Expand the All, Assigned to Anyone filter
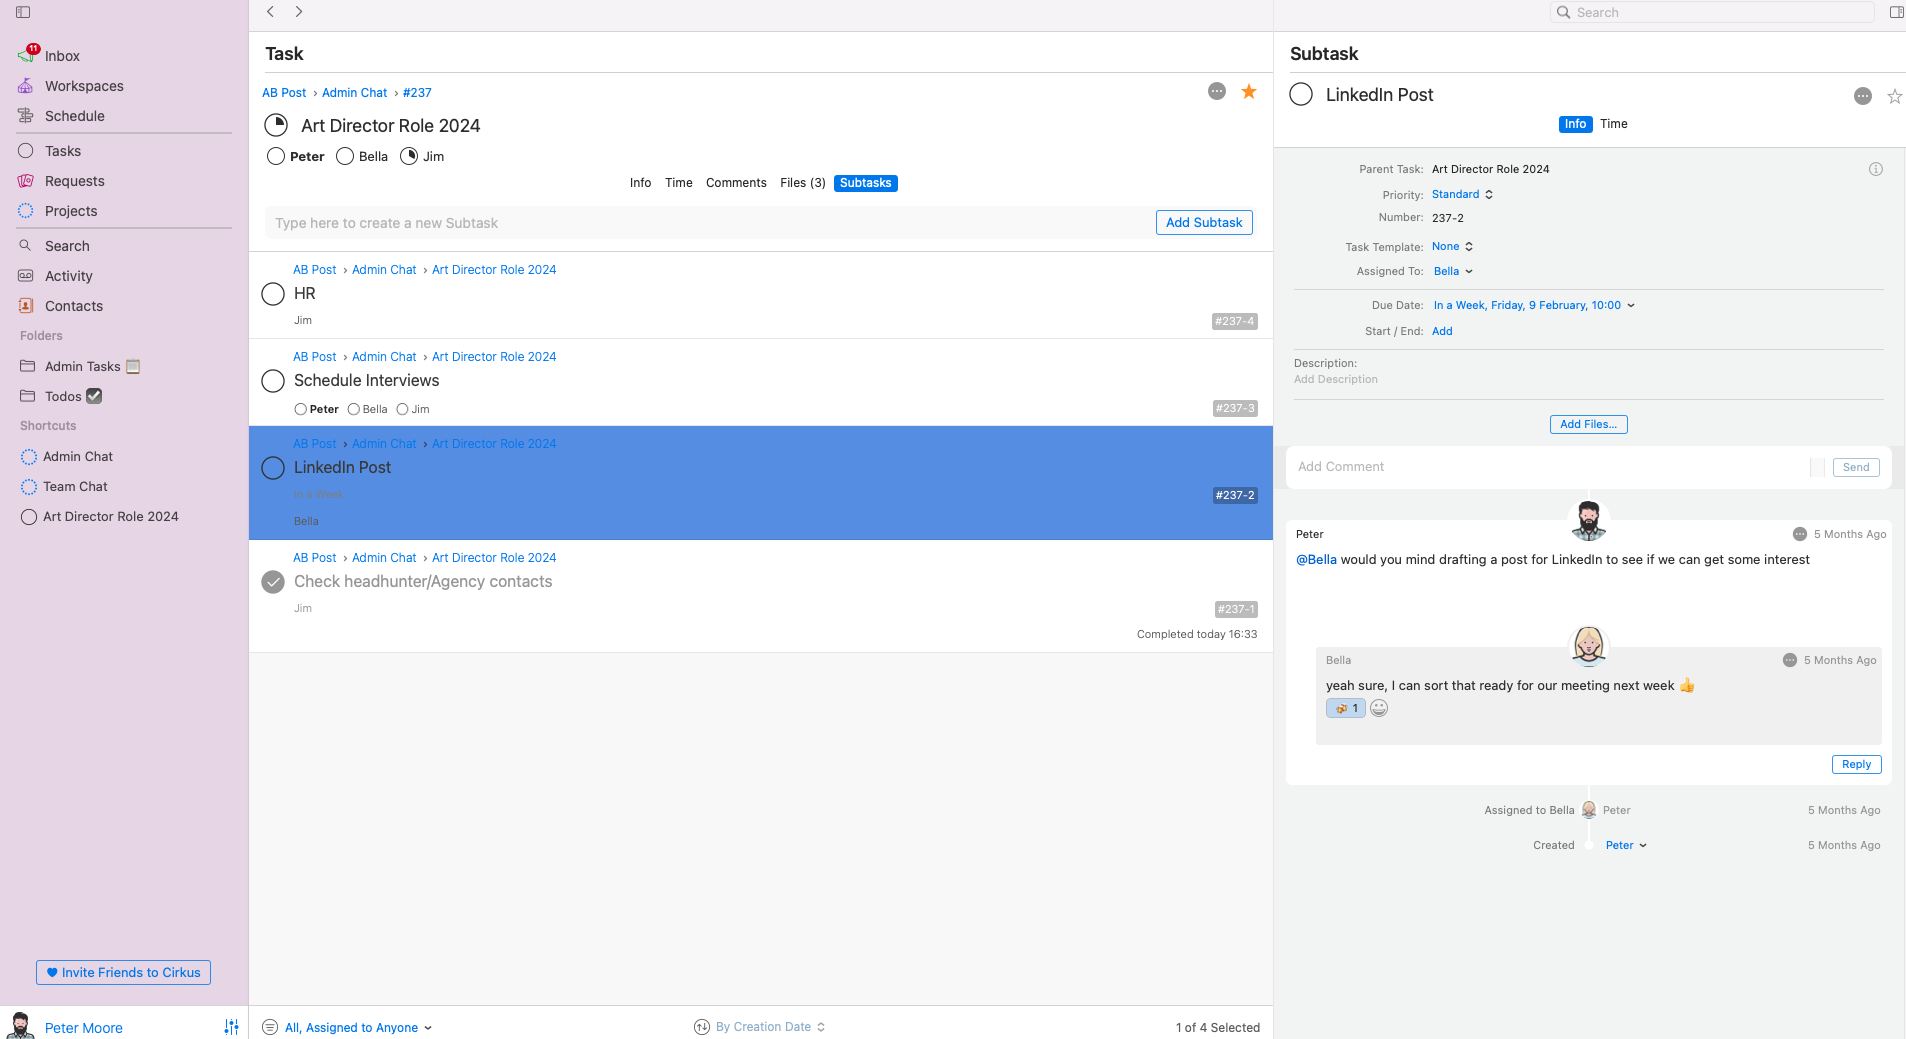The width and height of the screenshot is (1906, 1039). pos(358,1027)
